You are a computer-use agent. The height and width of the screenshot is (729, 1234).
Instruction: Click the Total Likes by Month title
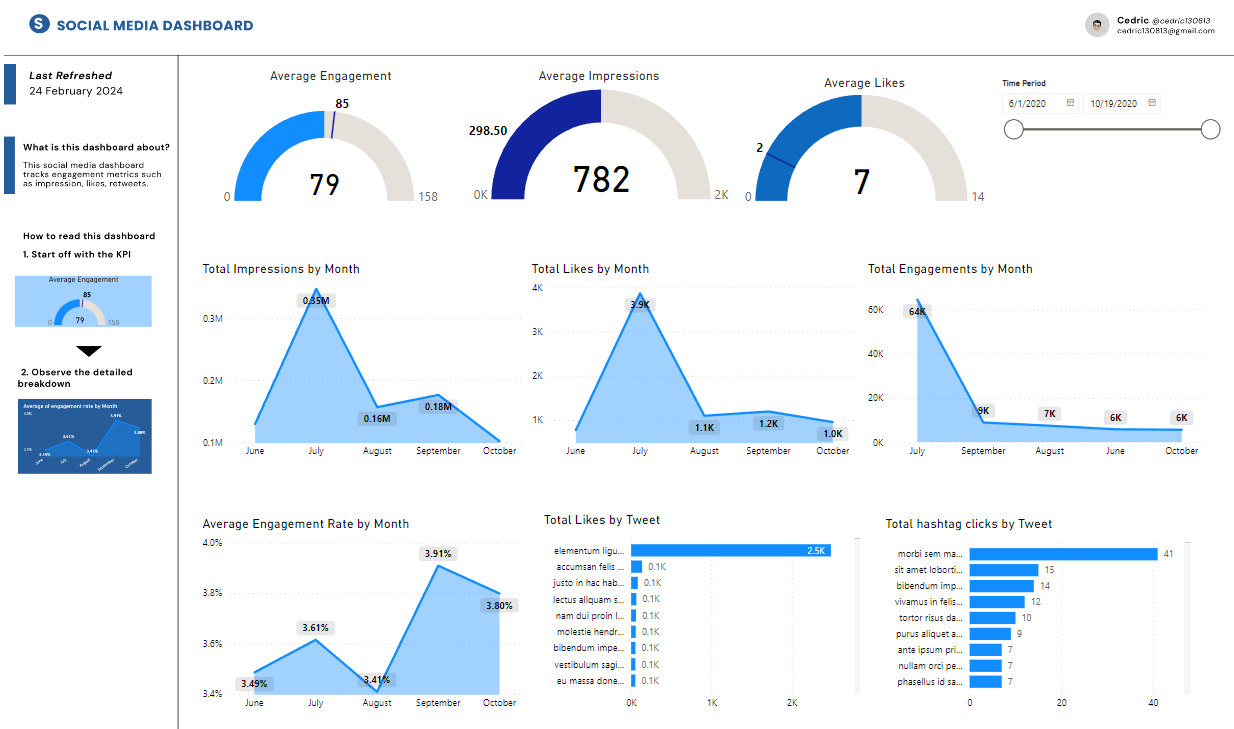click(590, 269)
